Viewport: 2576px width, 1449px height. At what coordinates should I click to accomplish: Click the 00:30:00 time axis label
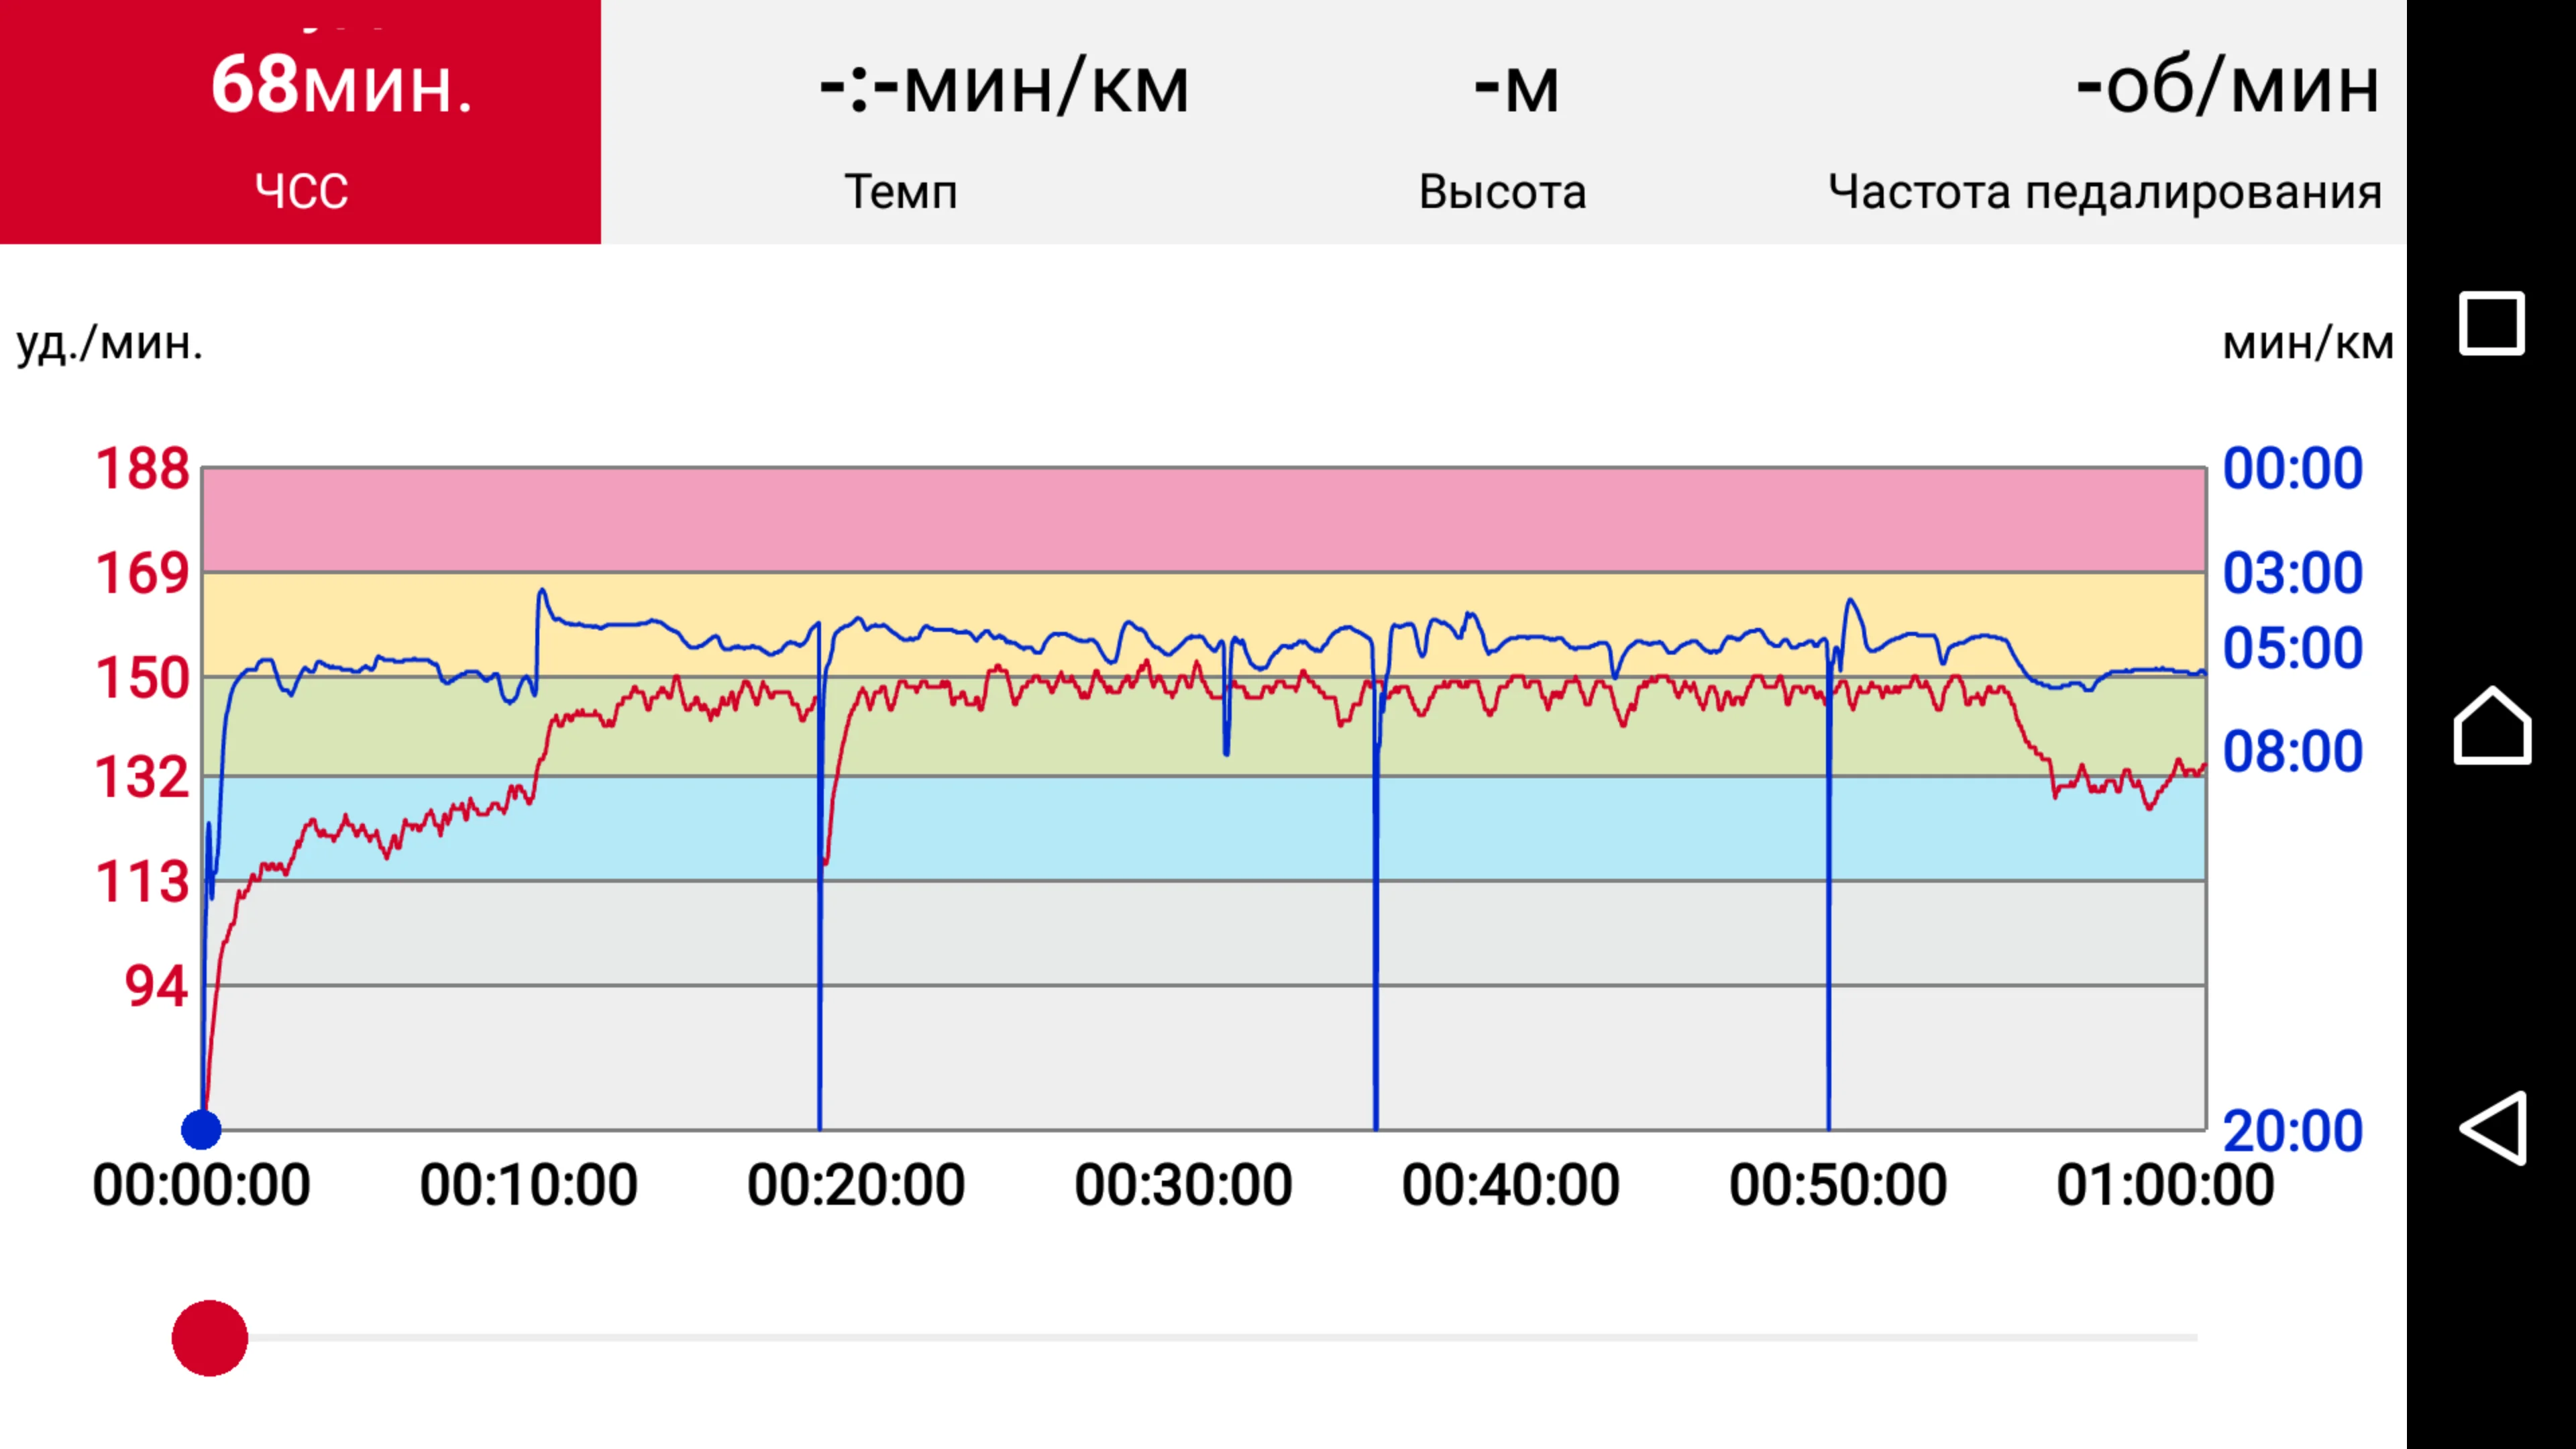(1183, 1185)
